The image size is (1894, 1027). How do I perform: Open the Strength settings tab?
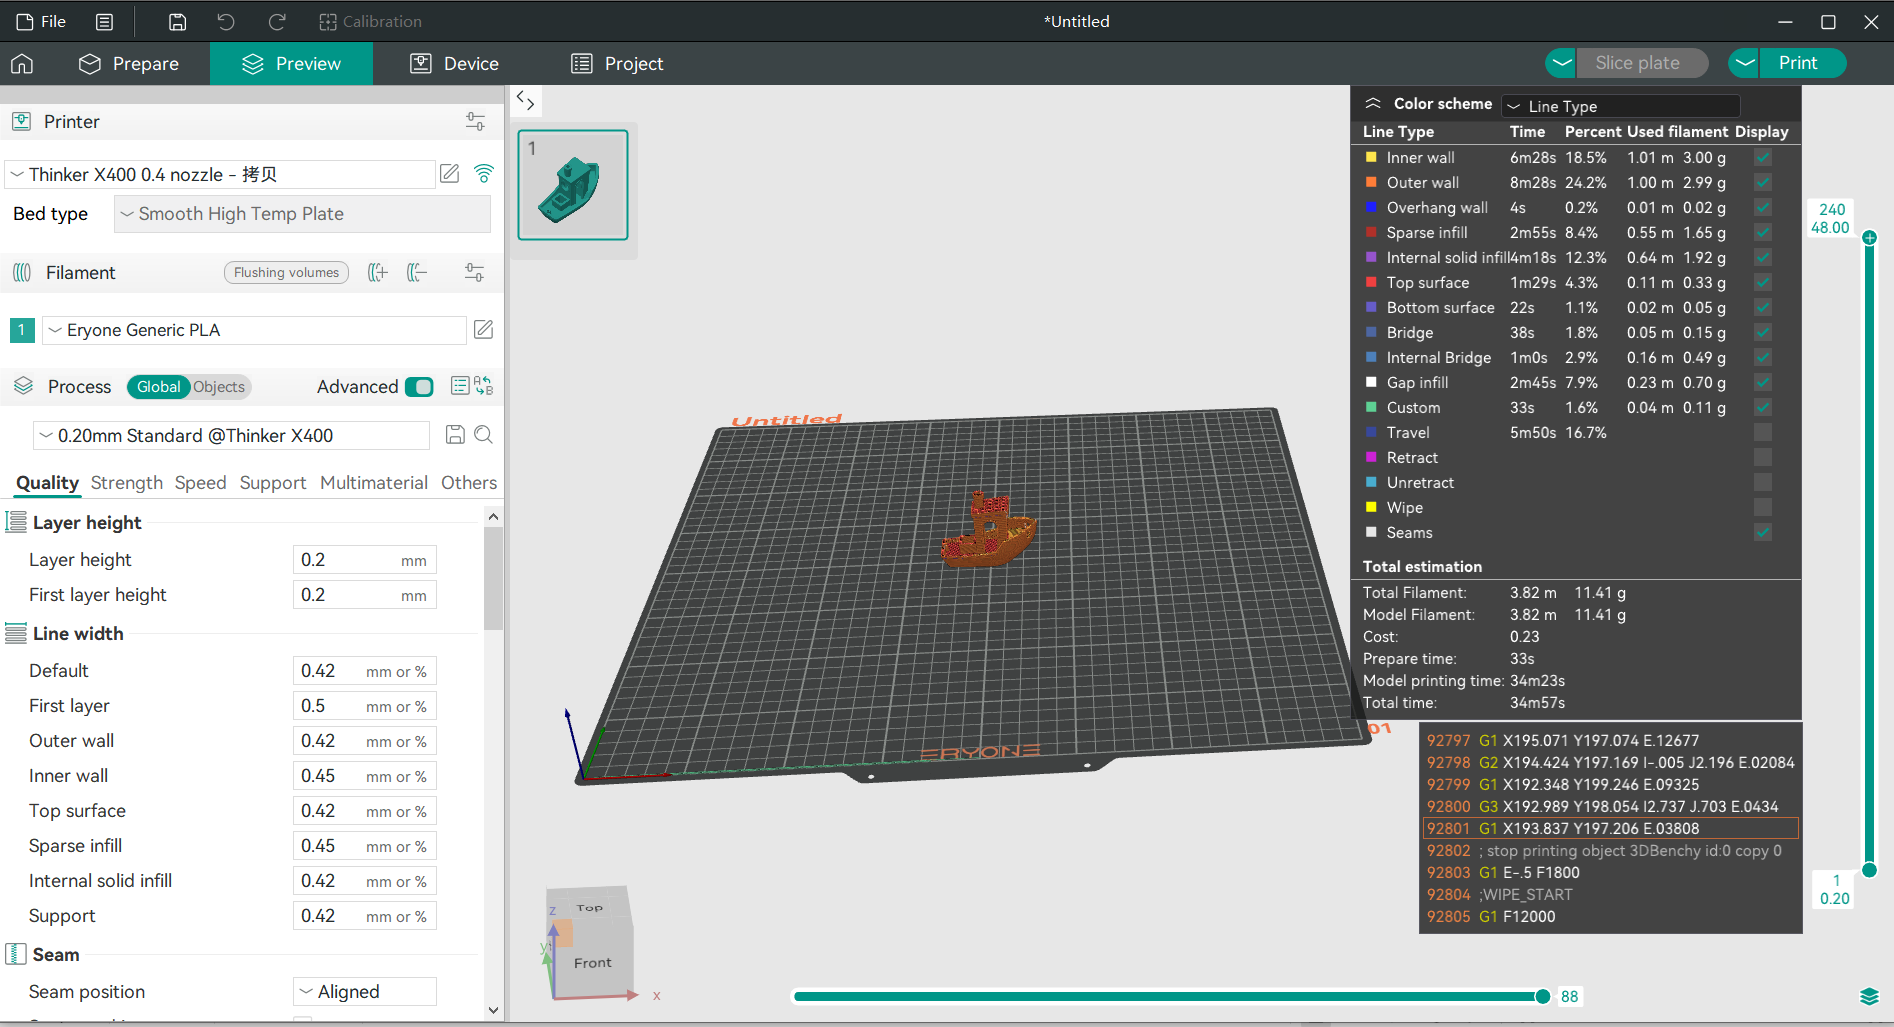127,483
